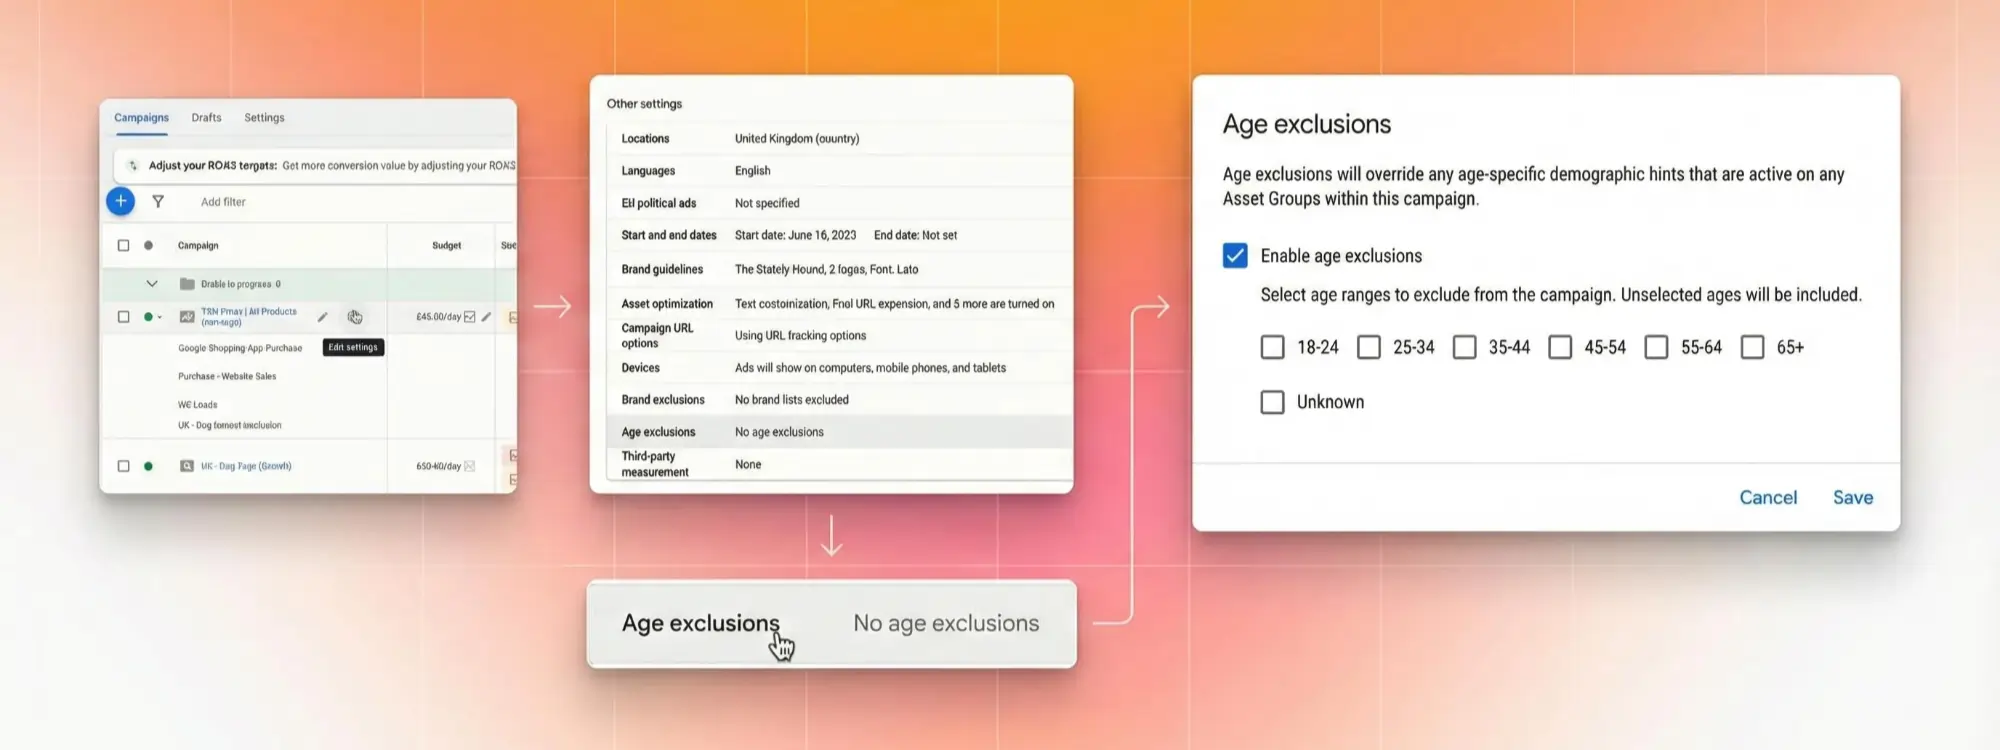Click the enlarged Age exclusions callout
This screenshot has height=750, width=2000.
[831, 623]
